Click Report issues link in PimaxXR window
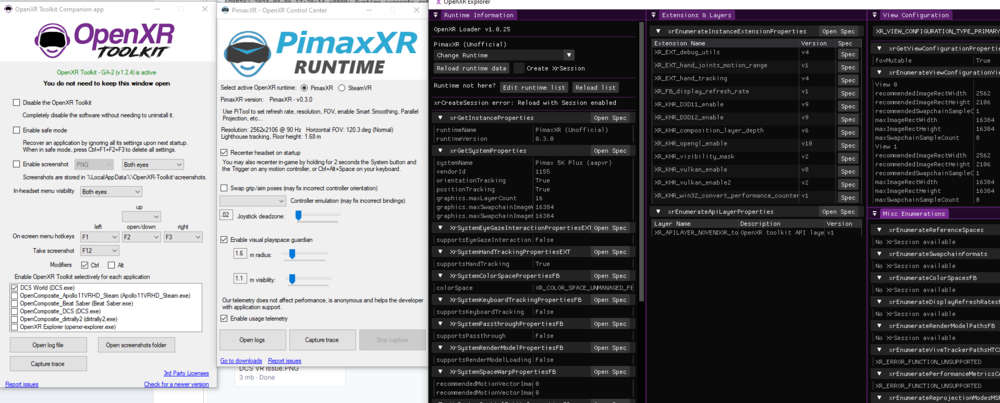Image resolution: width=1000 pixels, height=403 pixels. coord(284,361)
